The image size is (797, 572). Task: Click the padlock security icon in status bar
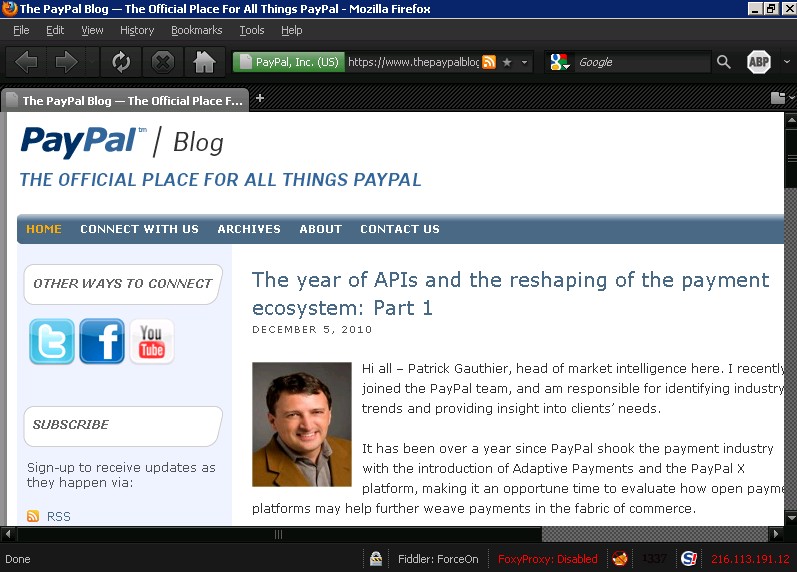click(376, 559)
